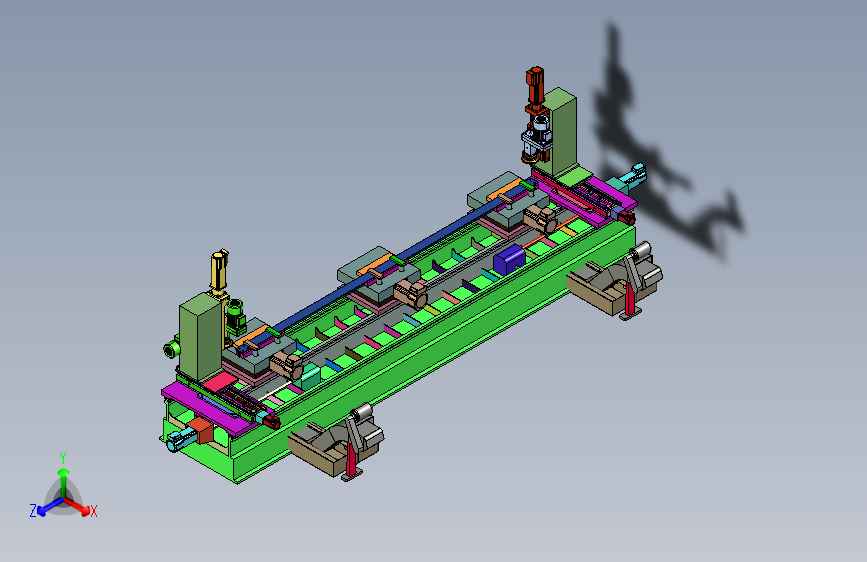Select the middle gray clamping fixture plate

tap(379, 275)
